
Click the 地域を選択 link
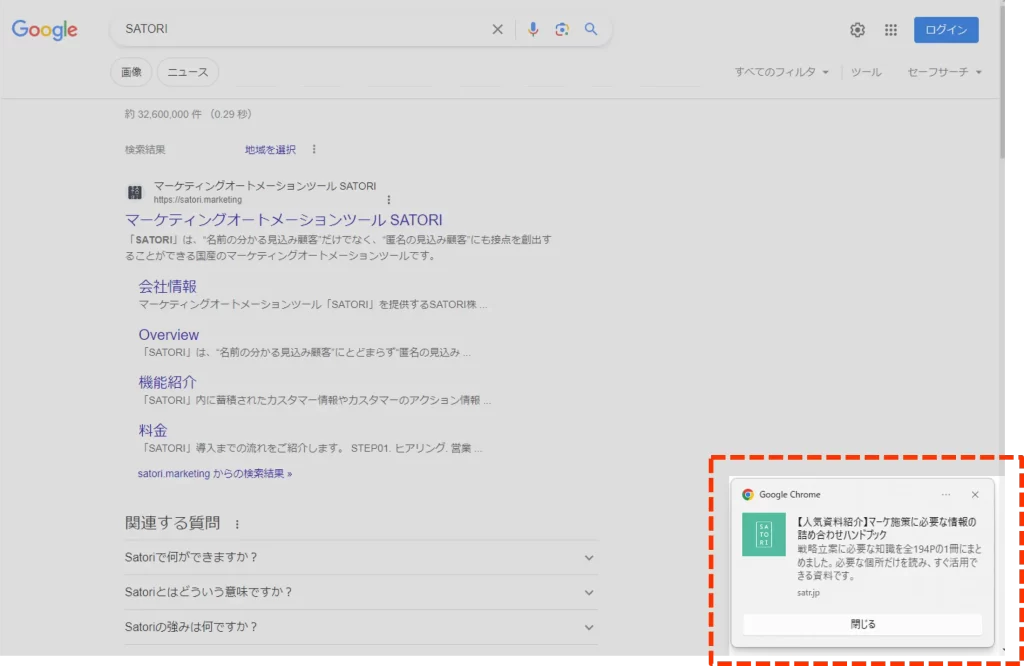click(x=270, y=150)
